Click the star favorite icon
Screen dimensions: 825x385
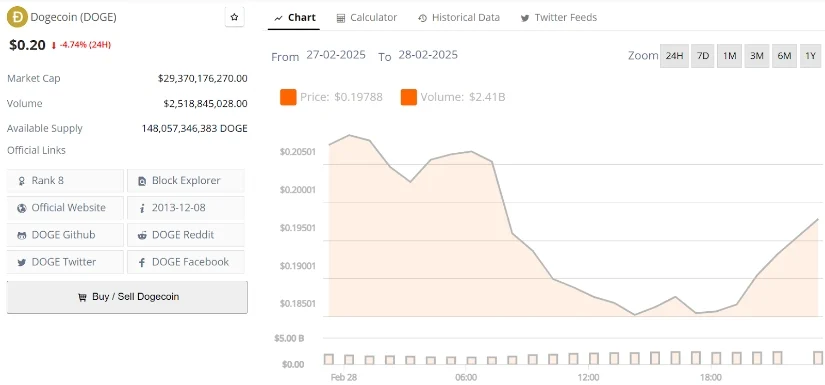[x=234, y=17]
